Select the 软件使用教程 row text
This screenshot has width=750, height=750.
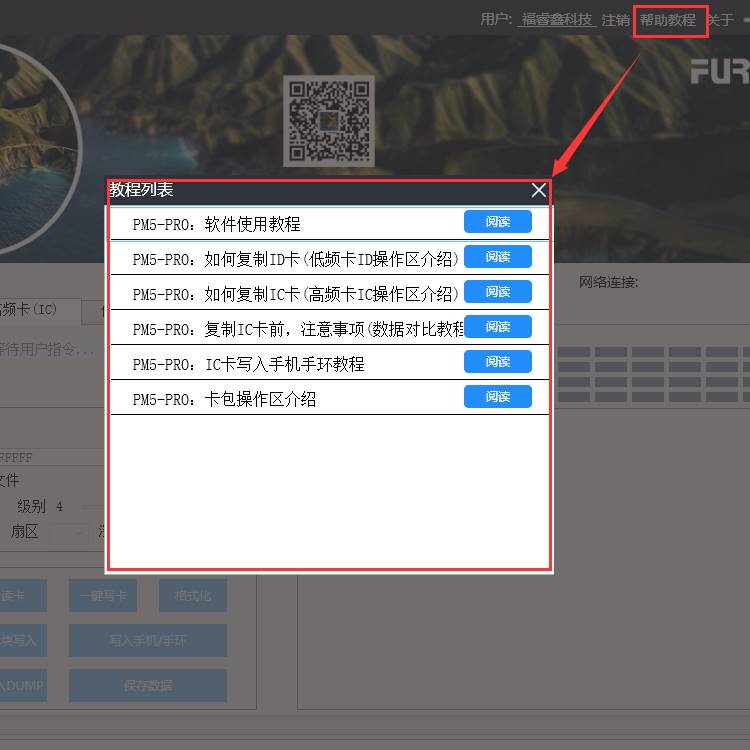point(216,224)
